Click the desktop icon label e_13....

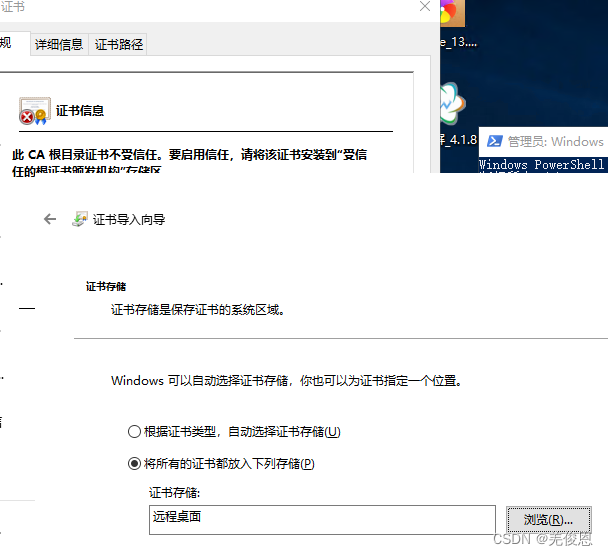coord(458,42)
